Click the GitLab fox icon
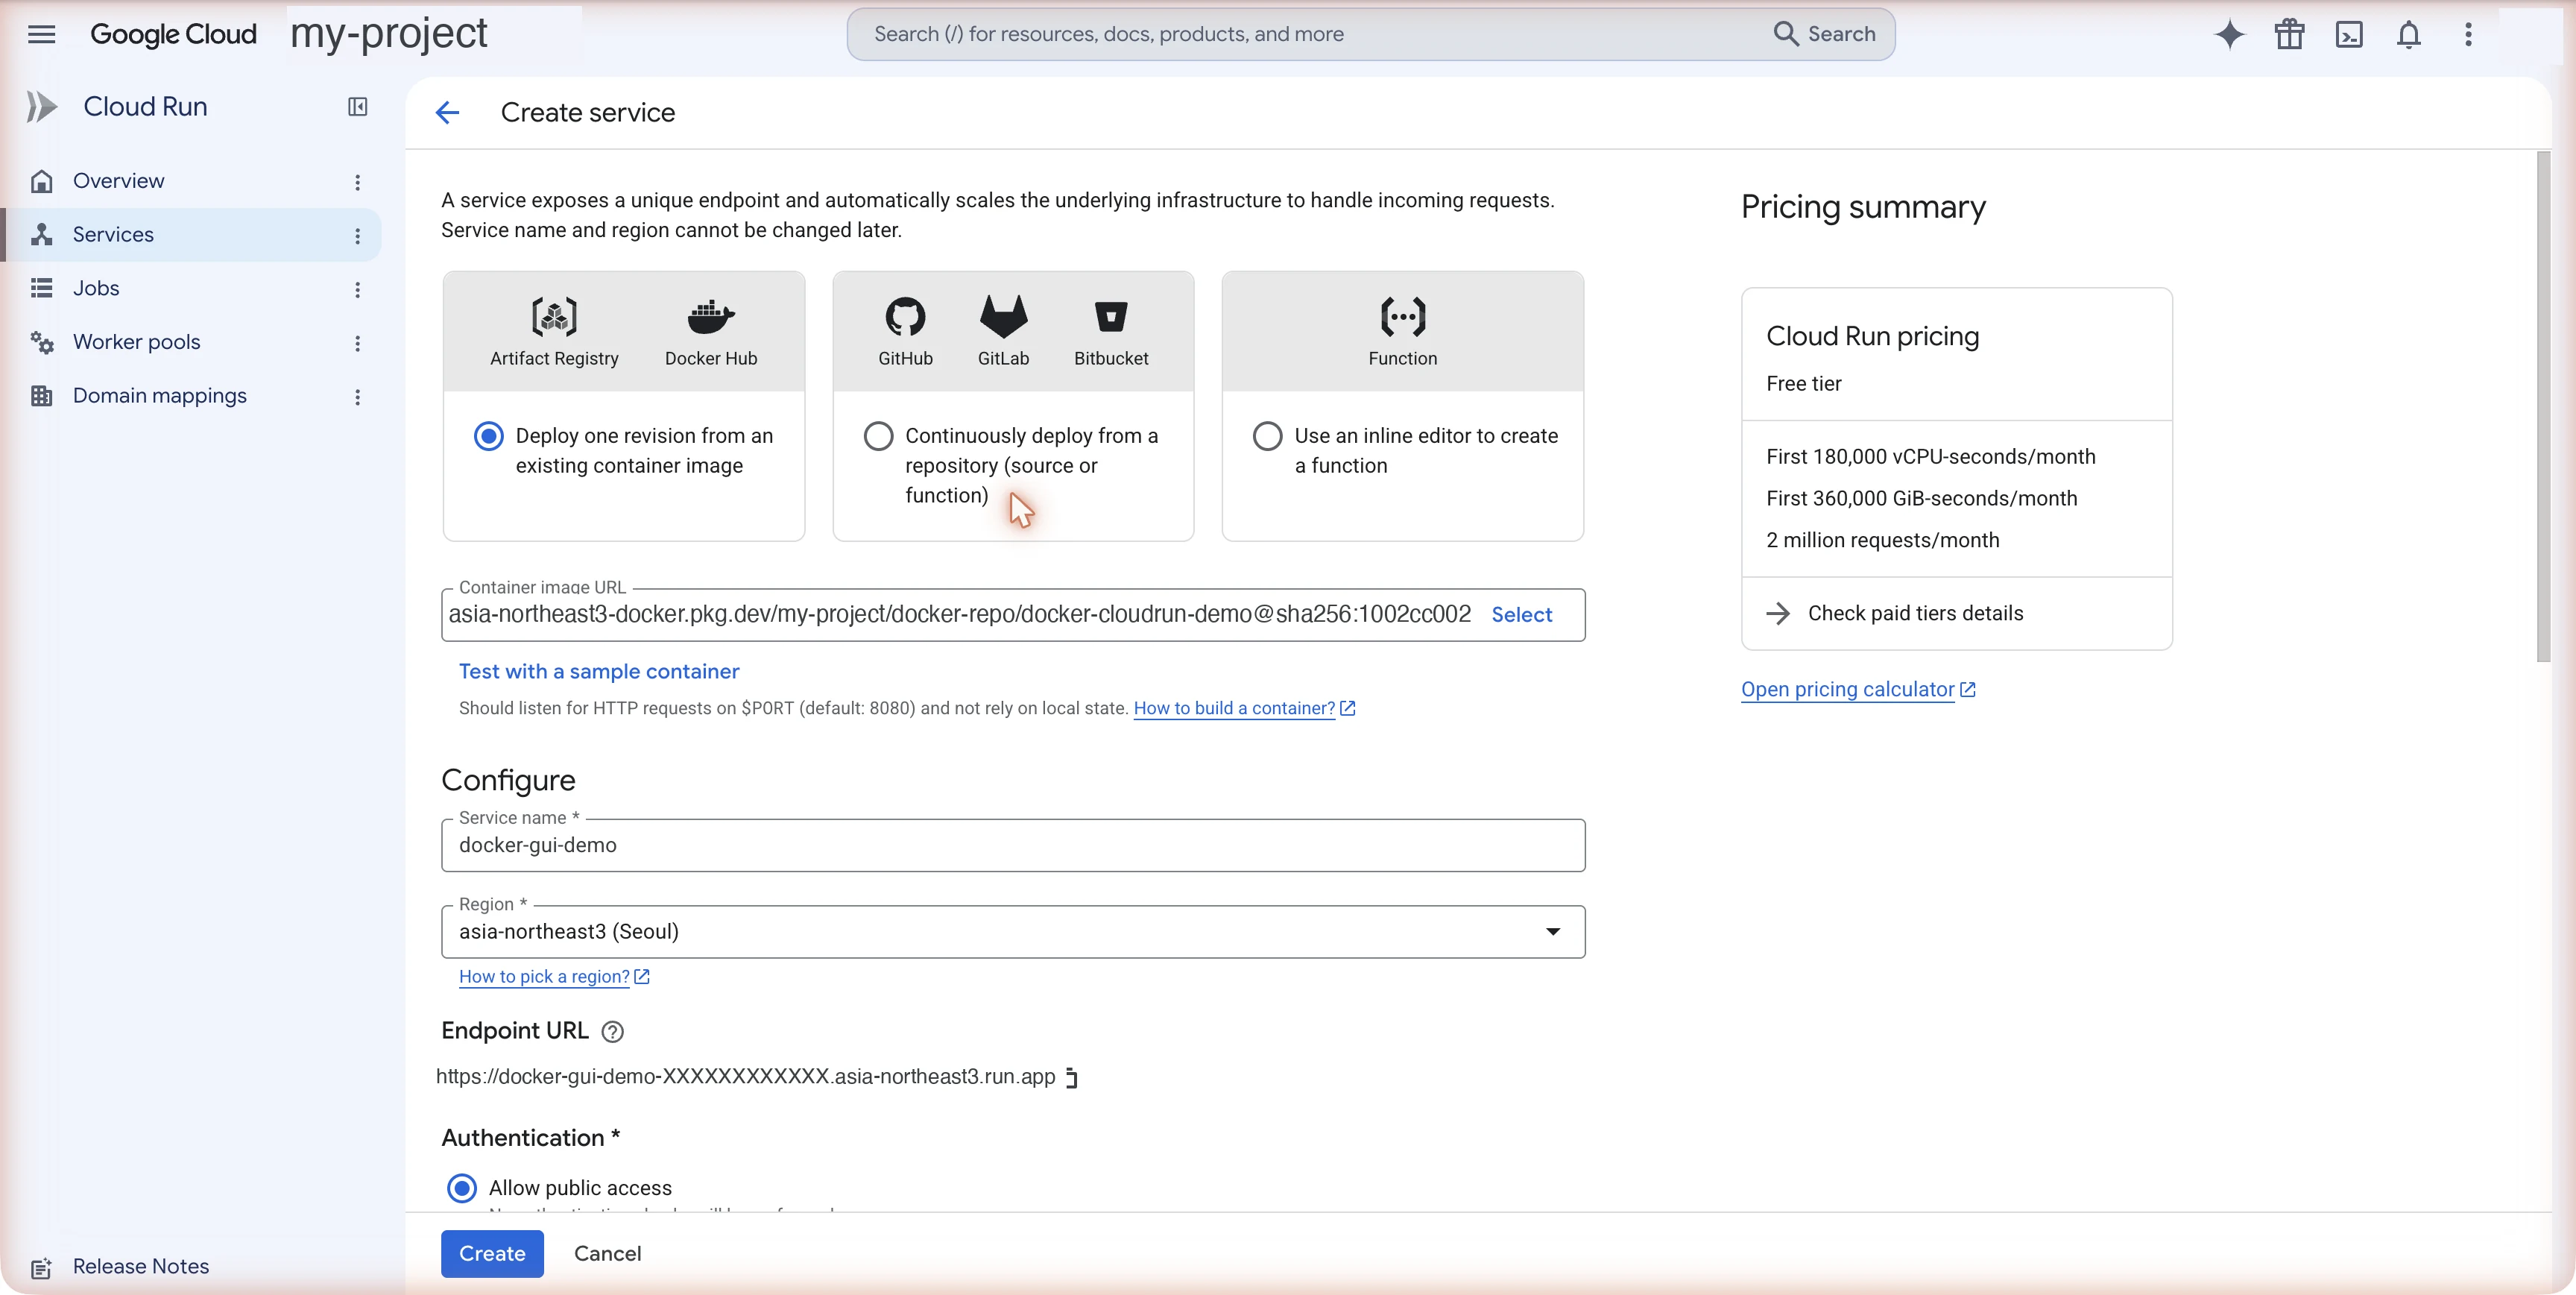The width and height of the screenshot is (2576, 1295). [1003, 316]
